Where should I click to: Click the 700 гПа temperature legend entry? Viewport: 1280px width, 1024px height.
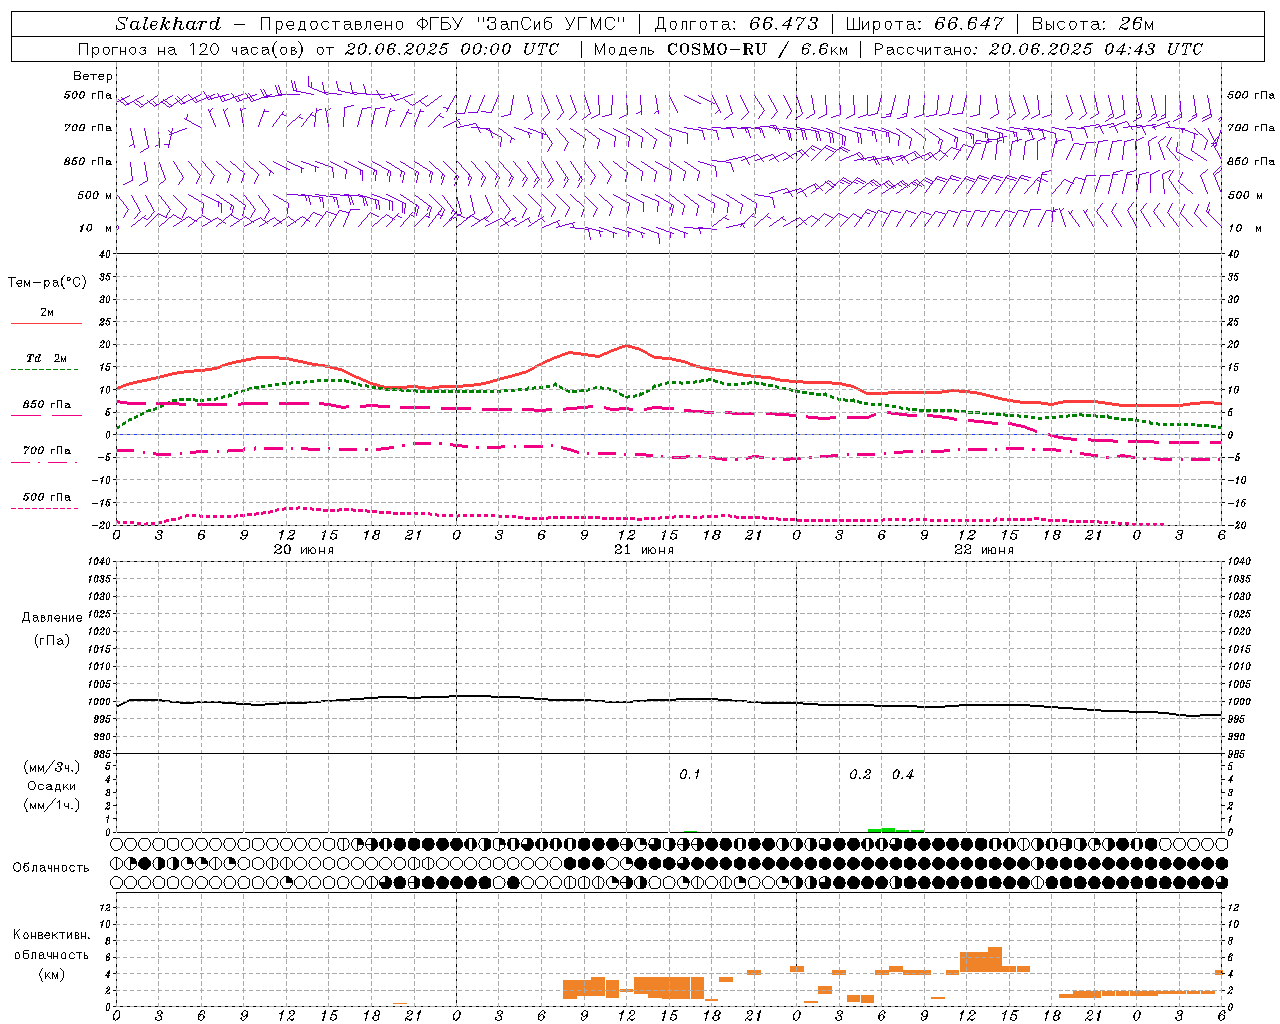(x=46, y=451)
